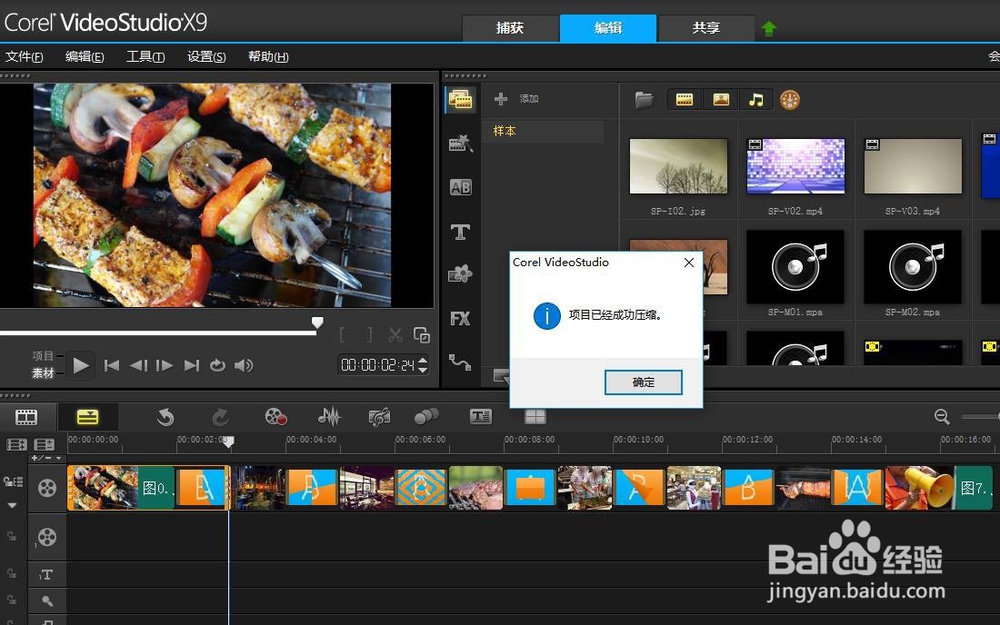Move the preview scrubber handle
The image size is (1000, 625).
pyautogui.click(x=317, y=323)
